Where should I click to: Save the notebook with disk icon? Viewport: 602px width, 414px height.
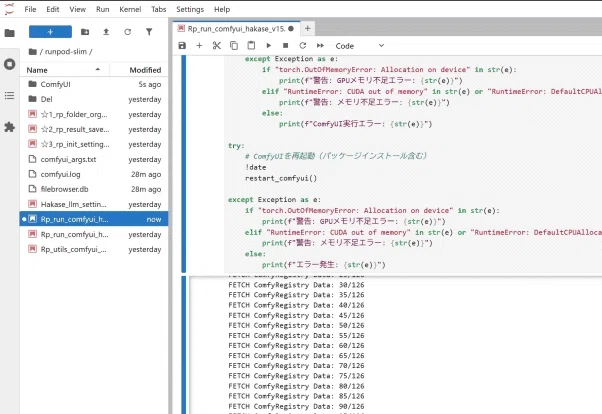tap(182, 46)
